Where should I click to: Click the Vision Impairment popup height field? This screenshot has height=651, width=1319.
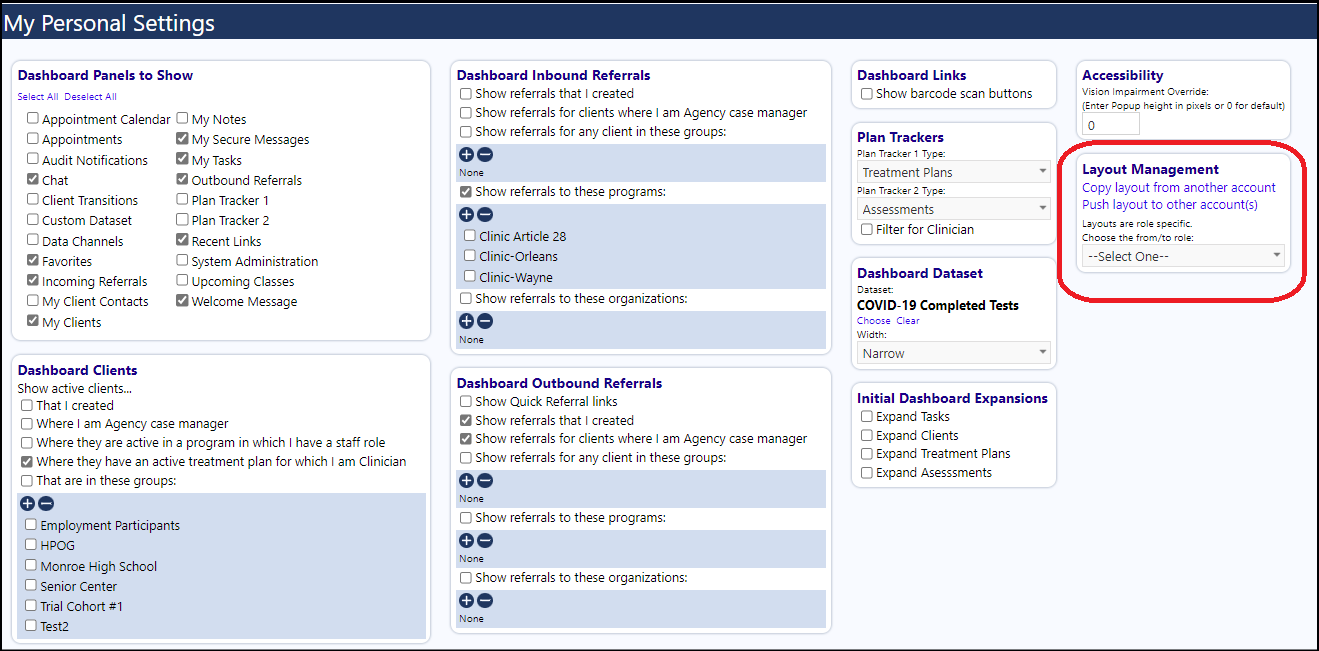(x=1111, y=125)
